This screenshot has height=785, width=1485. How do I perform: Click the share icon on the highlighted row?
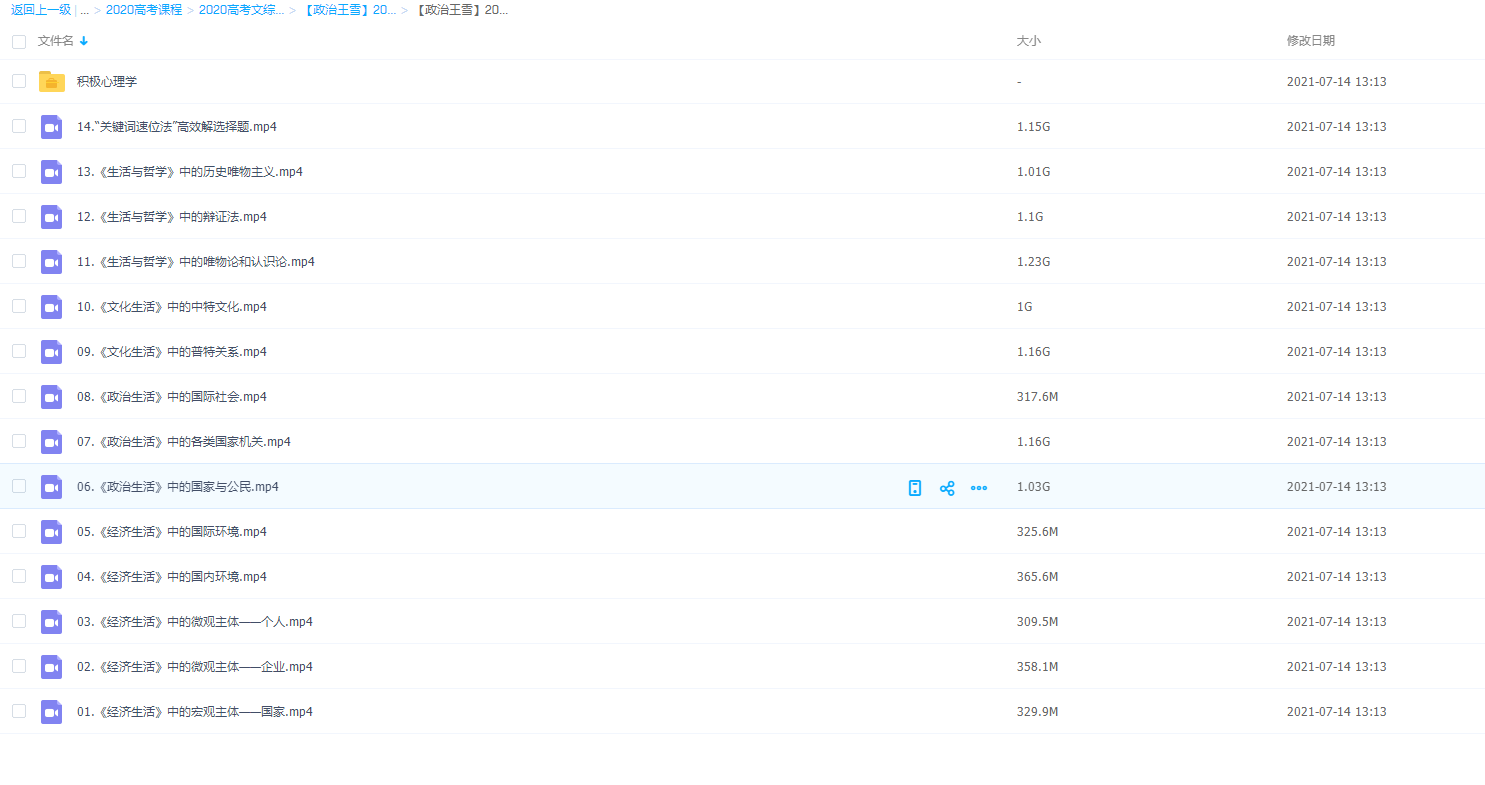(947, 488)
